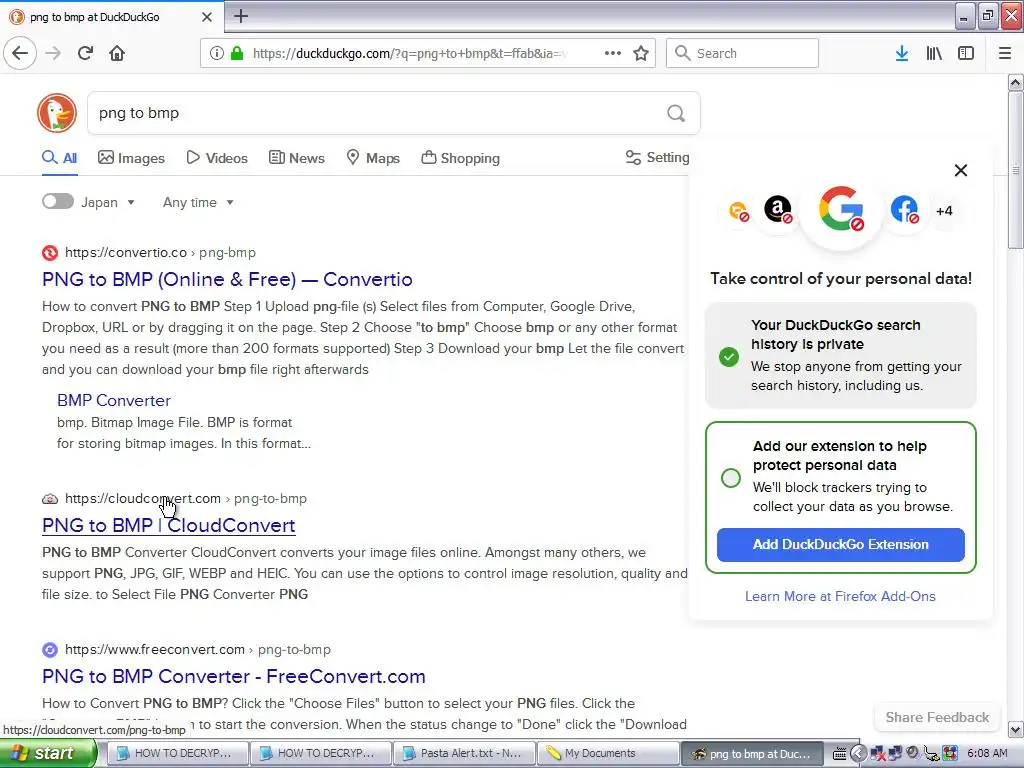Click the taskbar clock 6:08 AM
This screenshot has width=1024, height=768.
987,754
